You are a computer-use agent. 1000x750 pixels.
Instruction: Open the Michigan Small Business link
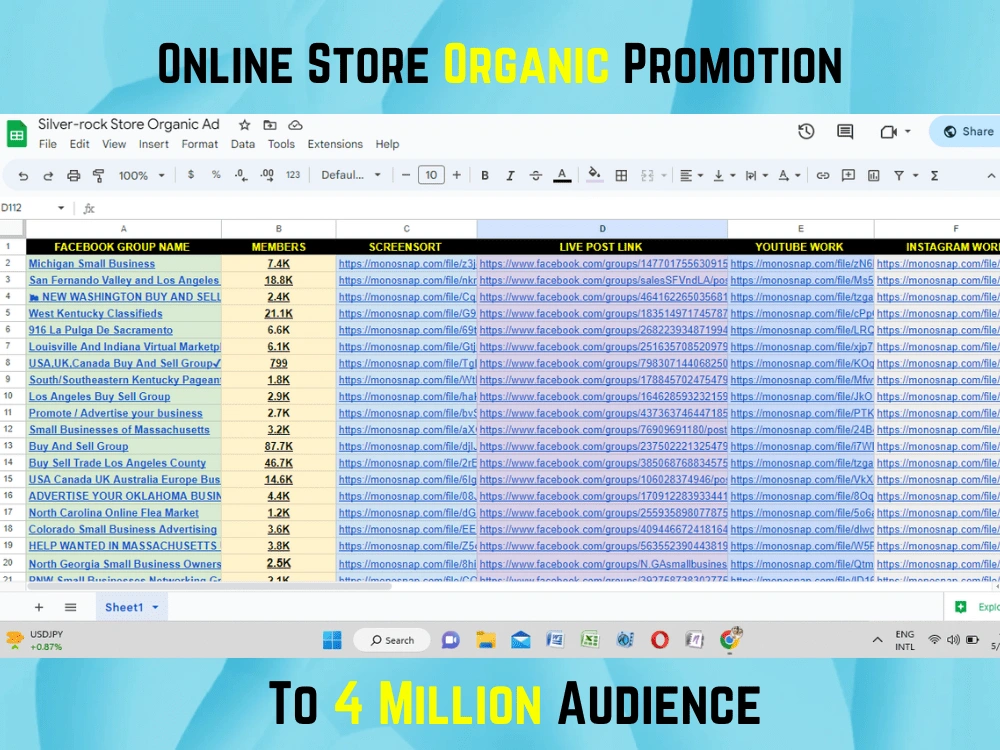point(92,263)
